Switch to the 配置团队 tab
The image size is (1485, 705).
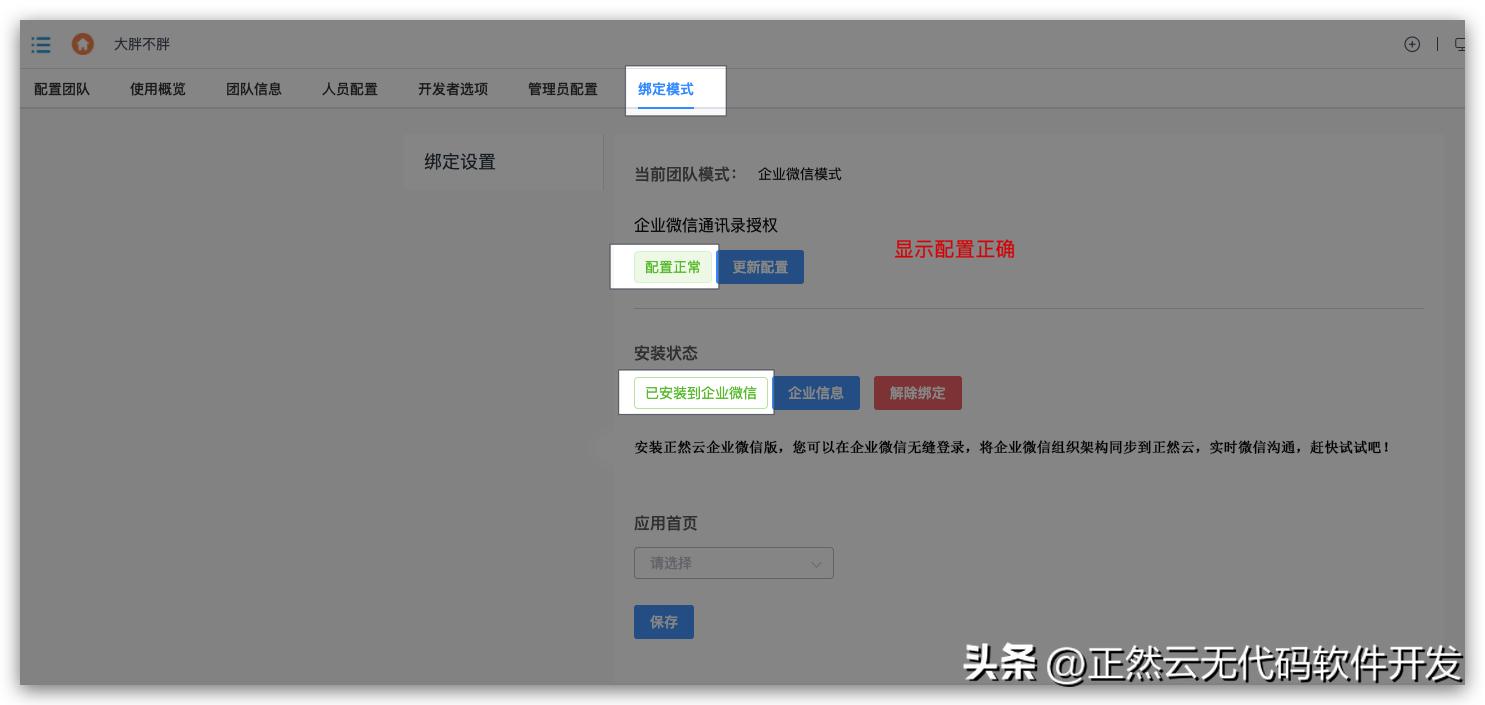point(60,89)
